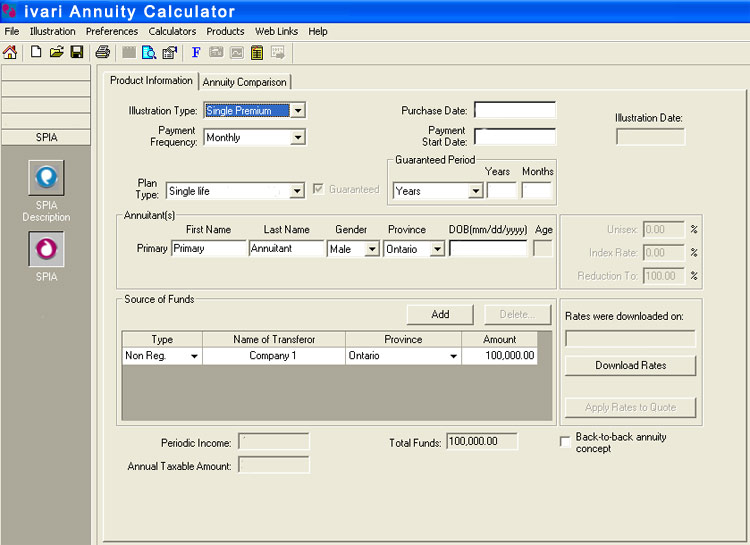Image resolution: width=750 pixels, height=545 pixels.
Task: Expand the Illustration Type dropdown
Action: click(298, 111)
